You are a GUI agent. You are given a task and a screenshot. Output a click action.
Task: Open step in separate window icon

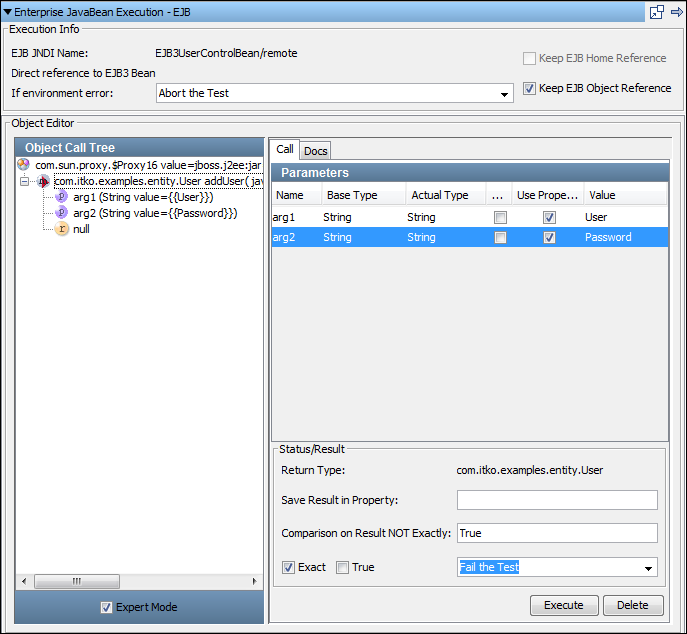click(x=657, y=12)
